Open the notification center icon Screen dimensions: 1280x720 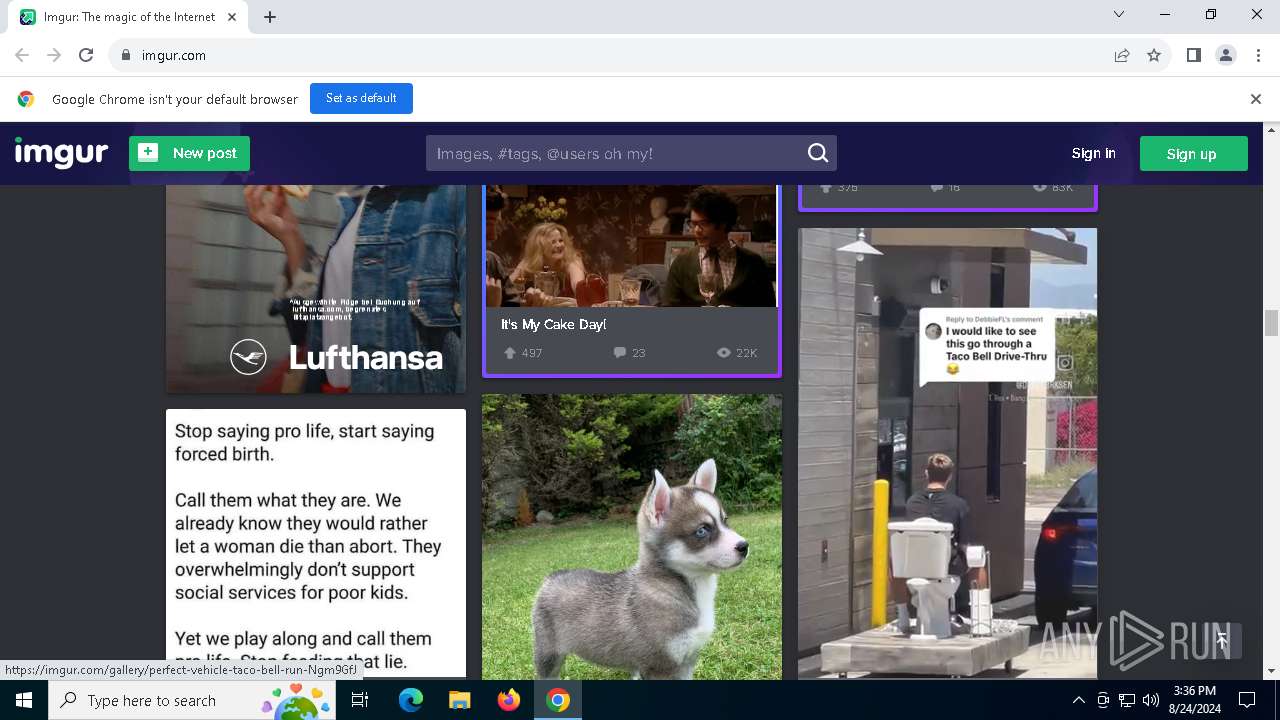[1247, 700]
